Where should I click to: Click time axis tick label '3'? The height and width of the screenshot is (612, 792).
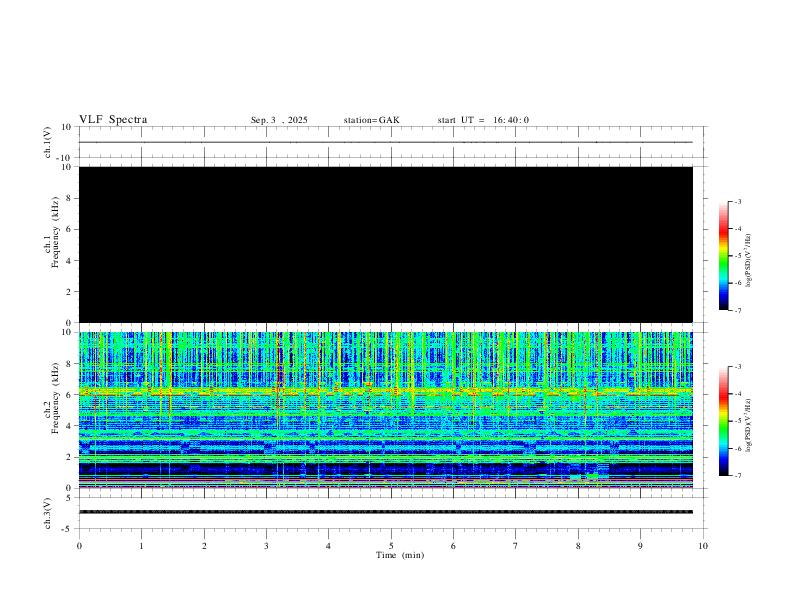tap(266, 546)
